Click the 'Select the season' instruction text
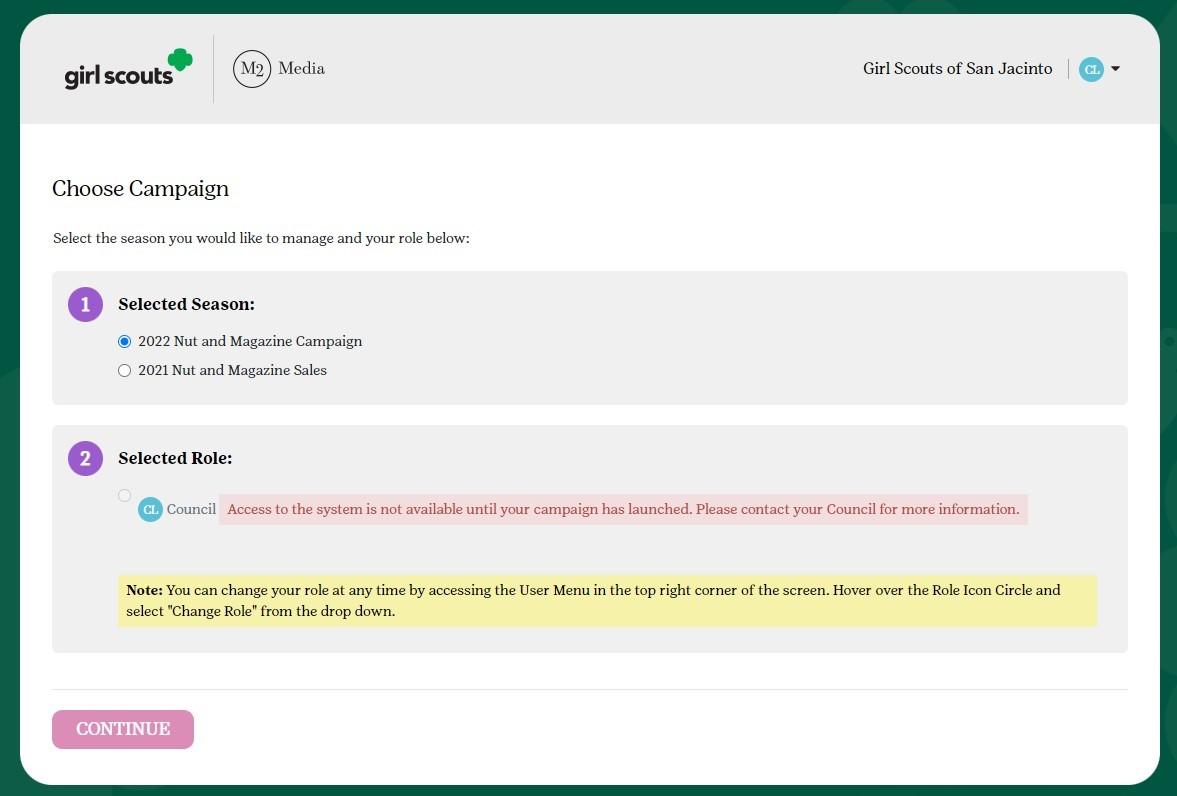Image resolution: width=1177 pixels, height=796 pixels. tap(261, 238)
